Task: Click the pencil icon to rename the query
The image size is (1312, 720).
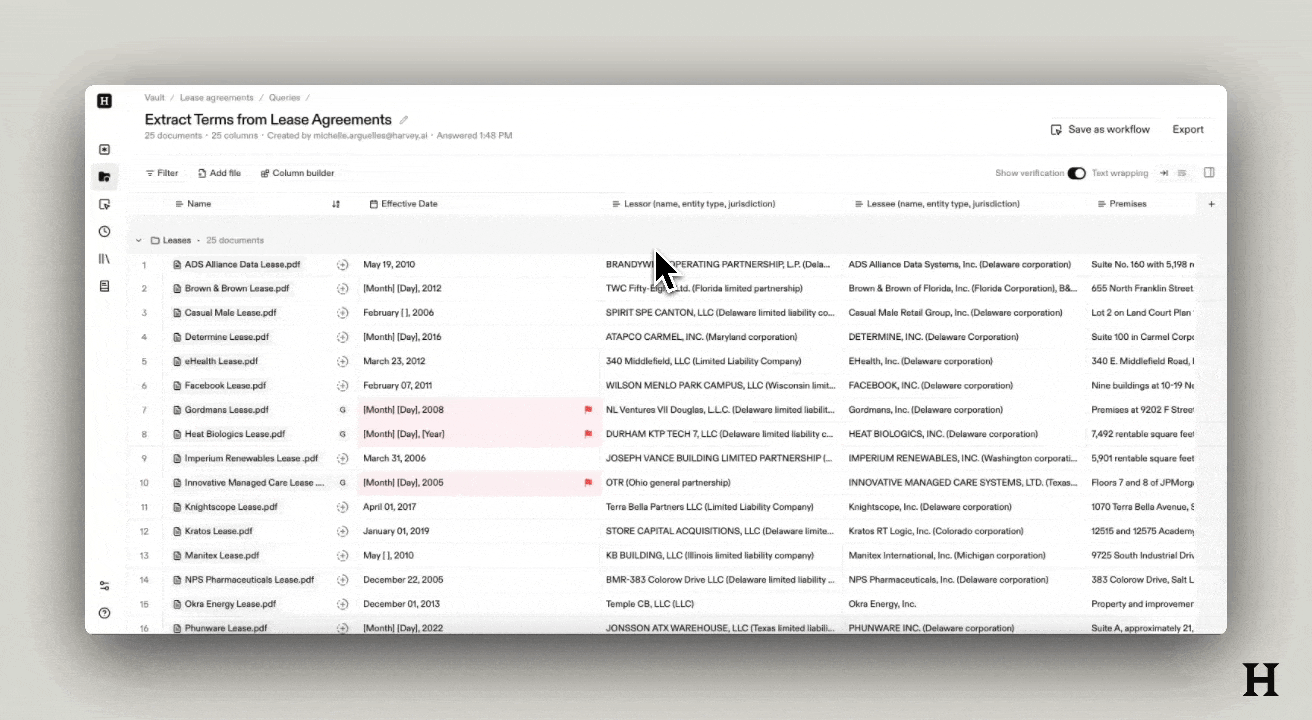Action: tap(404, 120)
